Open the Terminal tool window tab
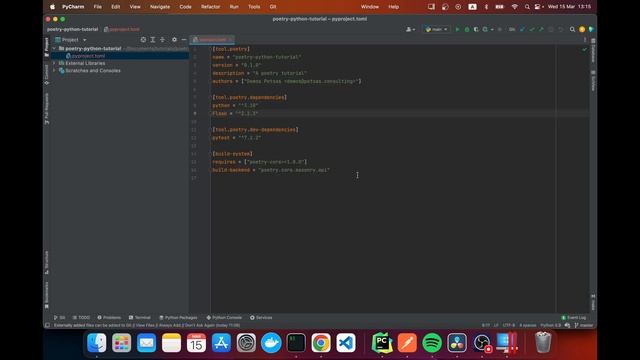640x360 pixels. coord(140,318)
